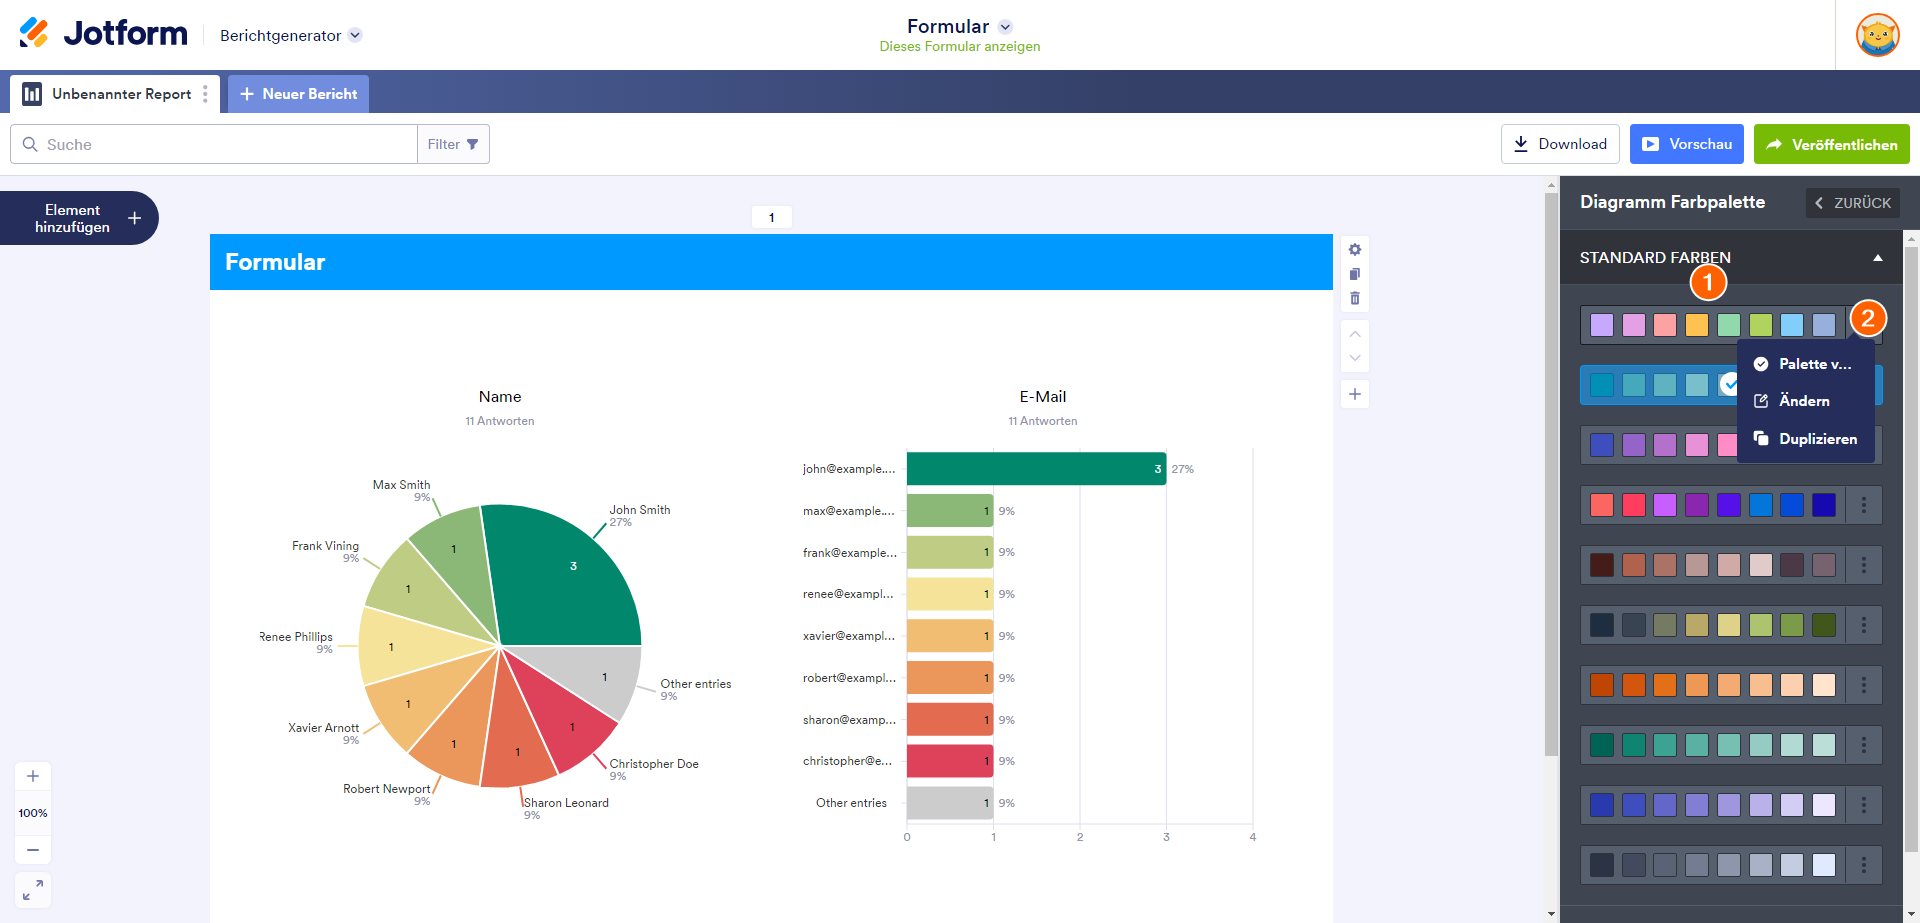Zoom out with the minus zoom button

point(33,850)
